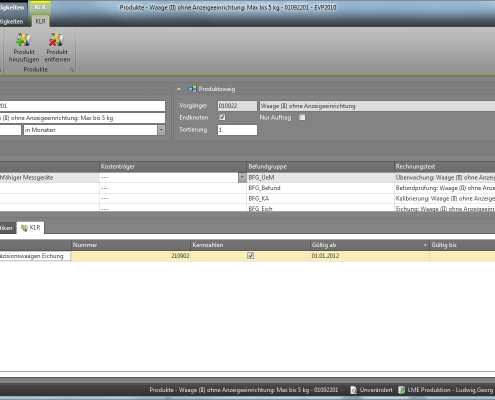Screen dimensions: 495x400
Task: Open the 'in Monaten' dropdown
Action: pos(161,130)
